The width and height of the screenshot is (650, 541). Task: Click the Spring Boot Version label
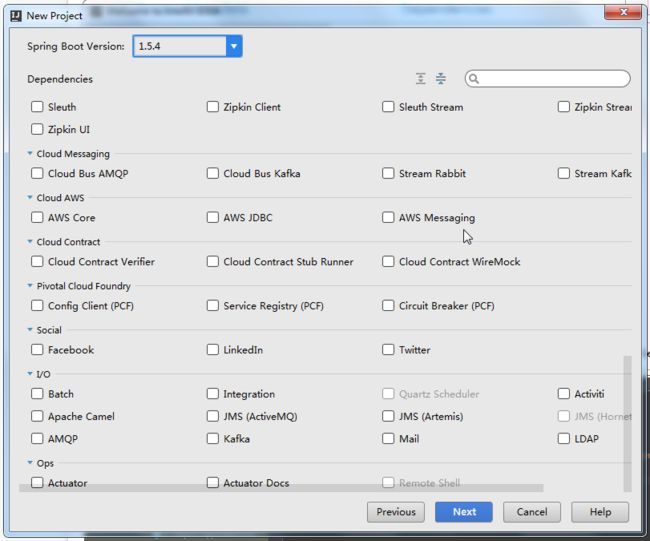click(x=76, y=46)
